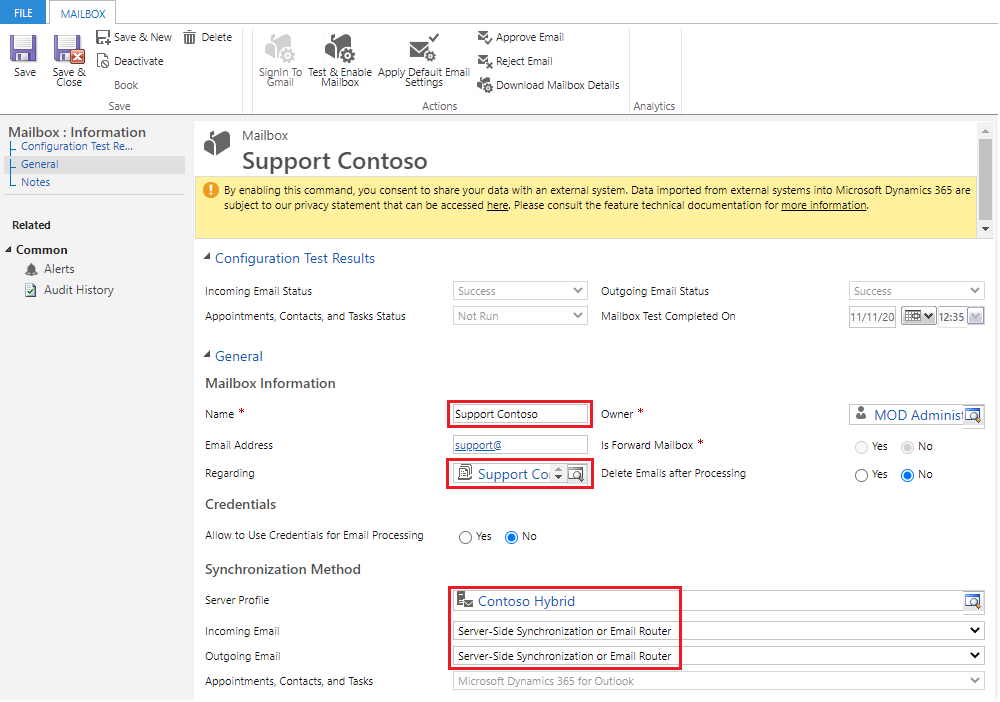
Task: Select No for Is Forward Mailbox
Action: (x=907, y=448)
